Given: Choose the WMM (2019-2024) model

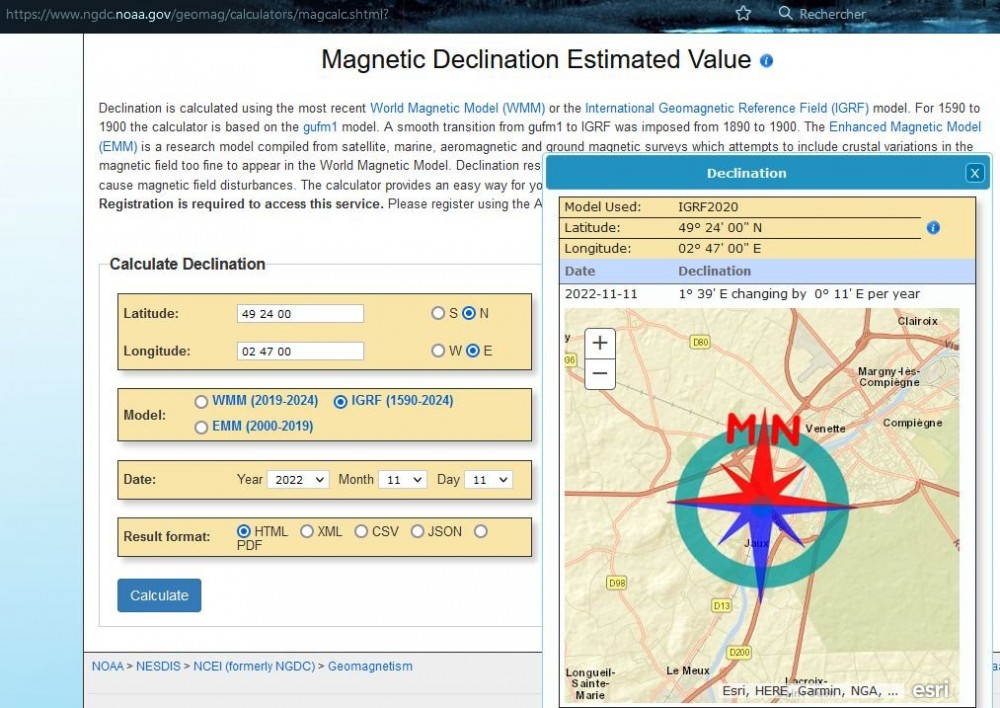Looking at the screenshot, I should pyautogui.click(x=202, y=401).
